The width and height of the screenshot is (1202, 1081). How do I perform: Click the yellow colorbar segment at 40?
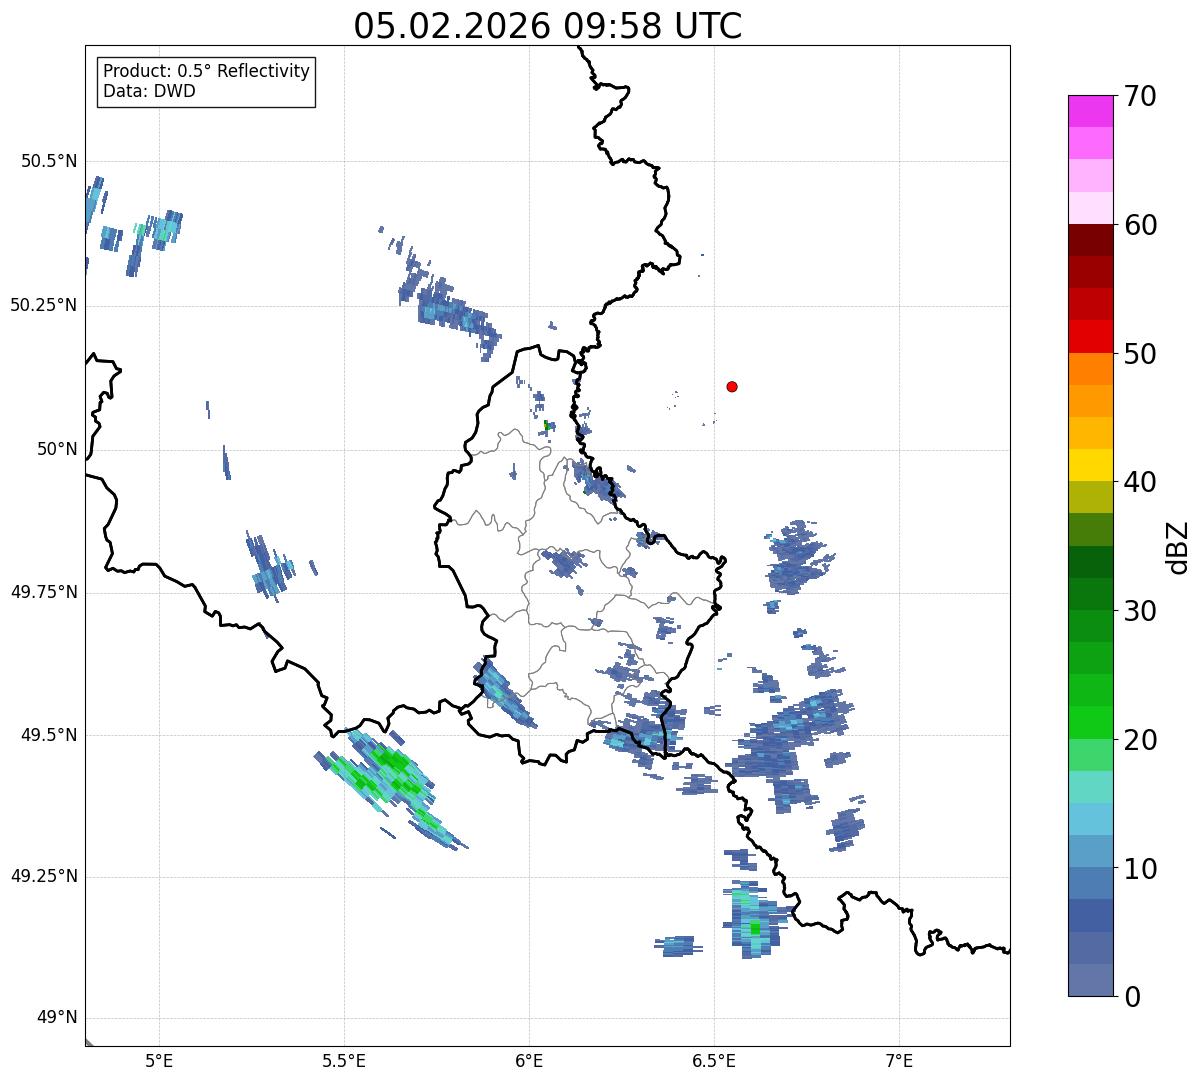1090,465
